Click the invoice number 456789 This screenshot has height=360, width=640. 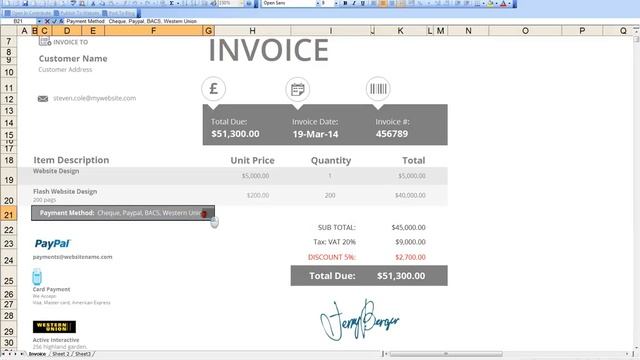(x=392, y=134)
